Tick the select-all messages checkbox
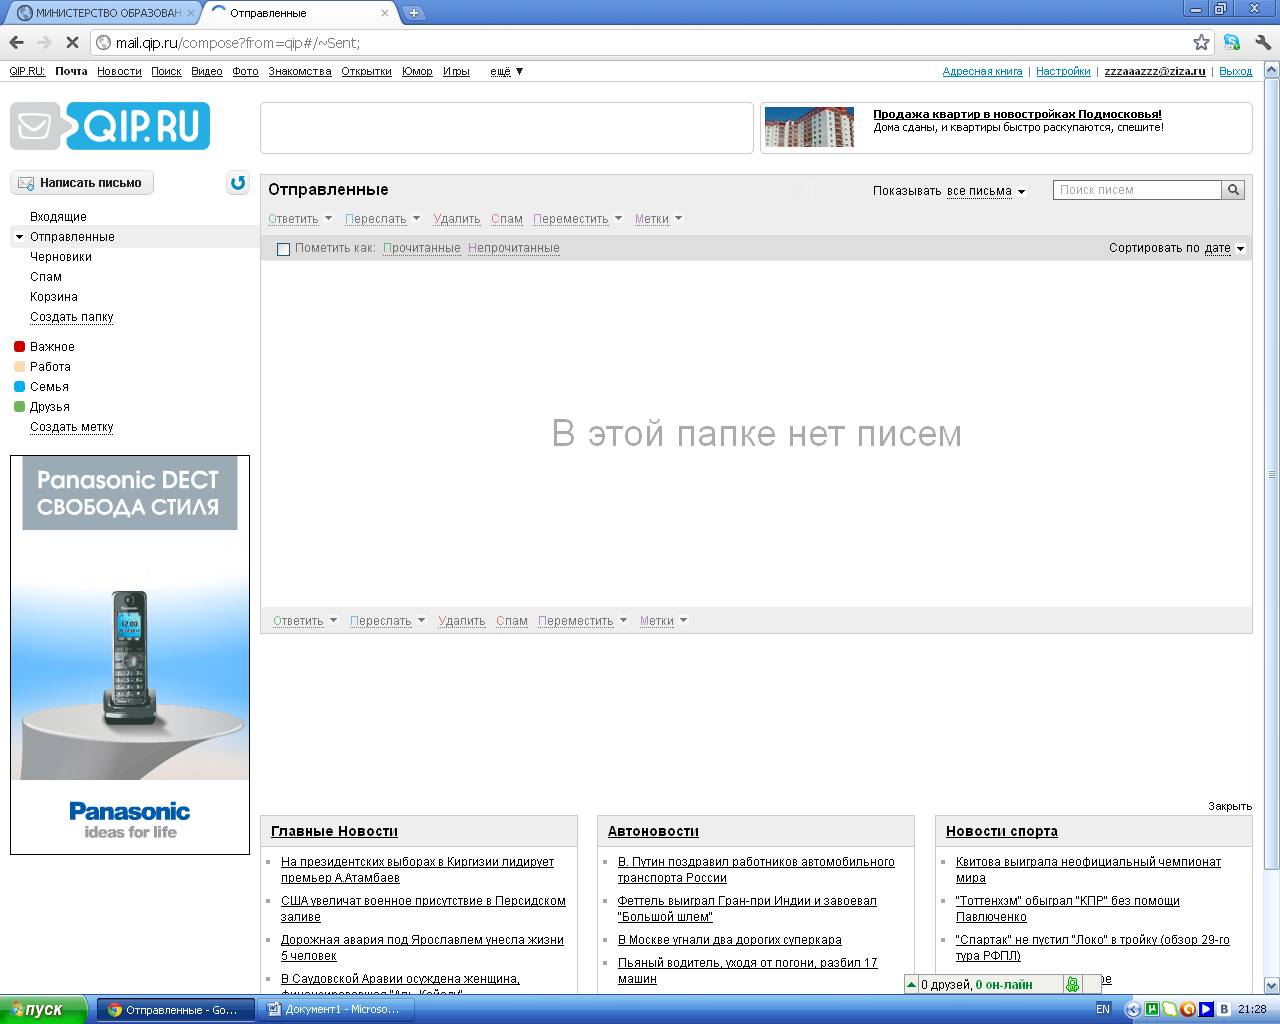1280x1024 pixels. pos(283,249)
